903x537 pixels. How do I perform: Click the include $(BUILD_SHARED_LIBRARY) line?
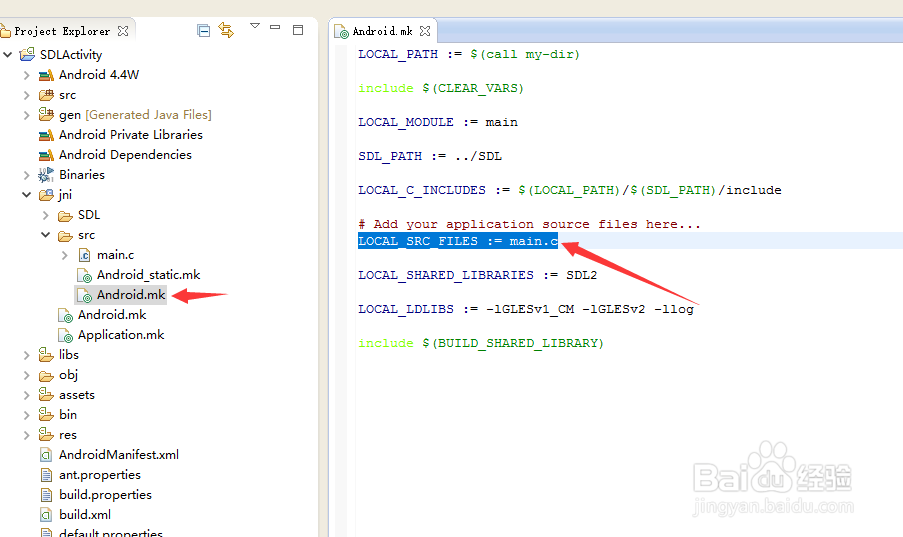(481, 343)
